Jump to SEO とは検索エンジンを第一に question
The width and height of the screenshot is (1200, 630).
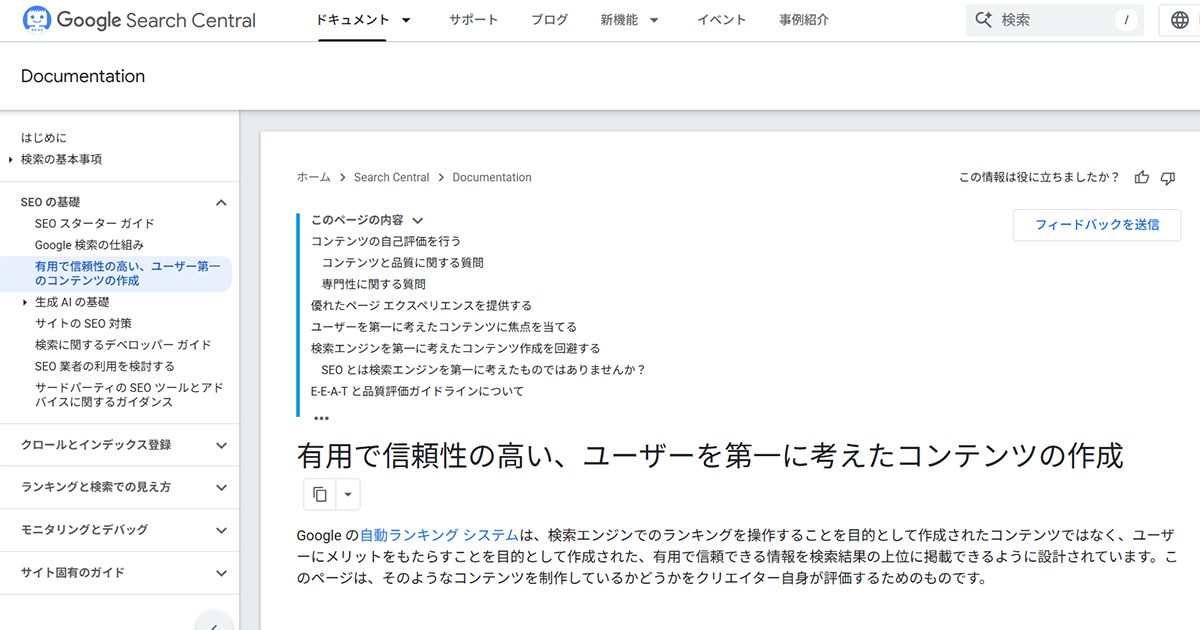[x=484, y=370]
